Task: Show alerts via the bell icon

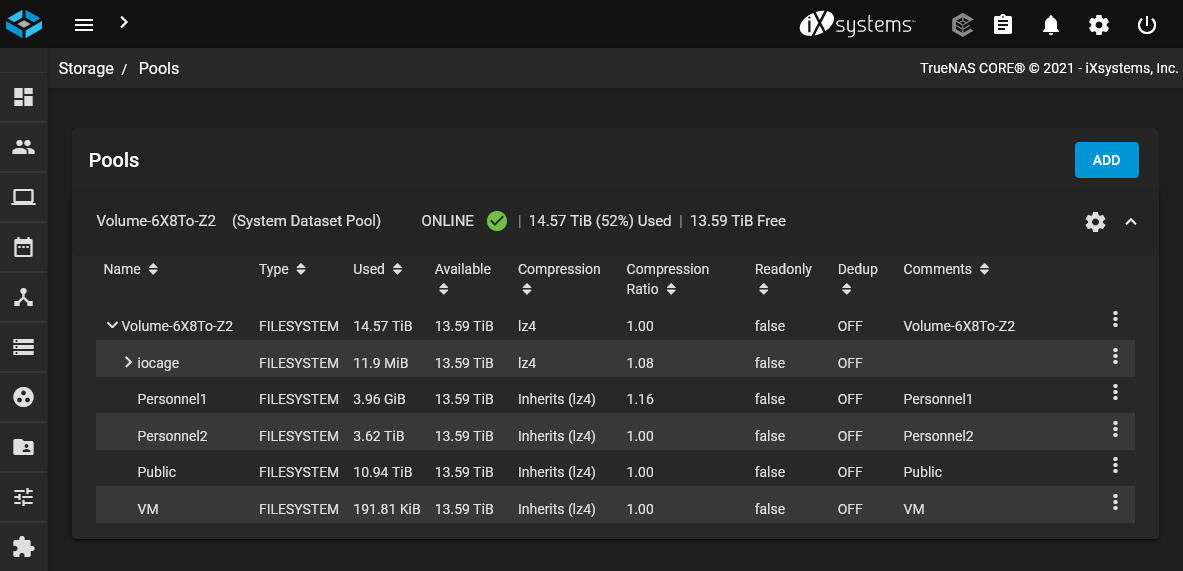Action: click(x=1050, y=25)
